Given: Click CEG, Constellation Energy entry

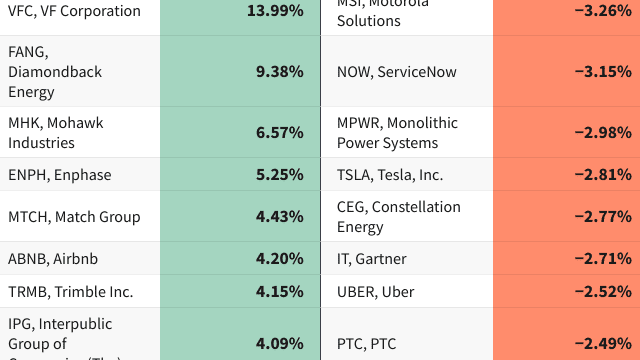Looking at the screenshot, I should pos(407,216).
